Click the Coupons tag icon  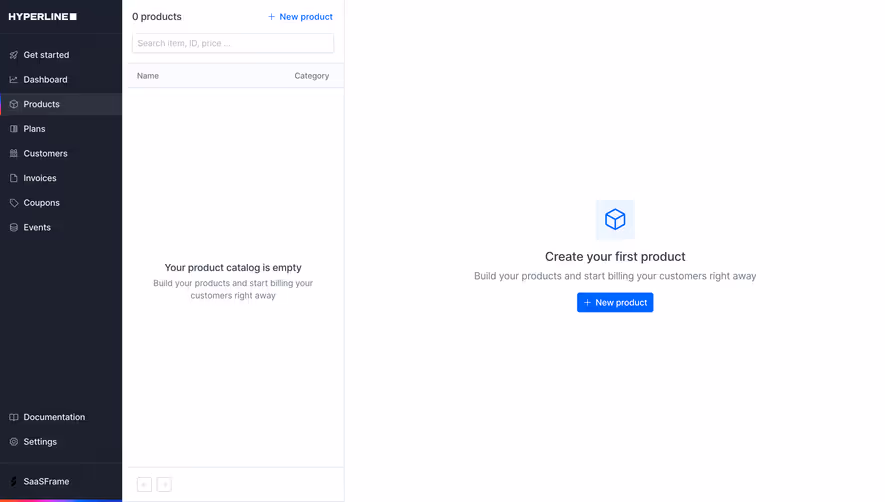coord(14,203)
